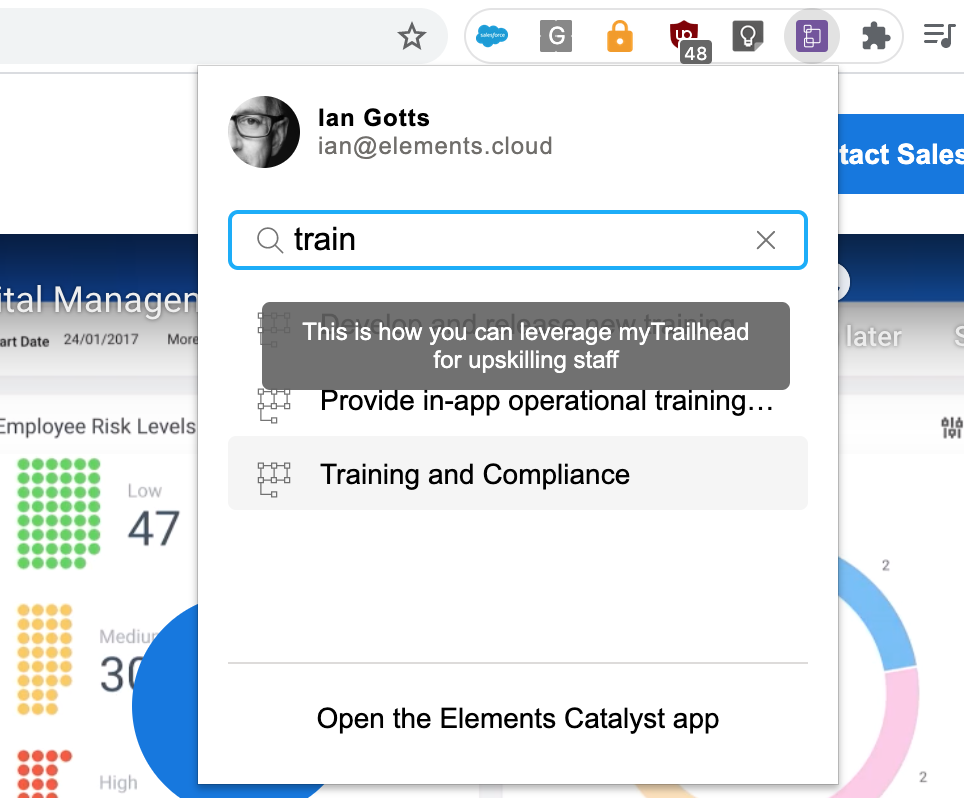964x798 pixels.
Task: Open the filter sliders icon on dashboard
Action: click(951, 428)
